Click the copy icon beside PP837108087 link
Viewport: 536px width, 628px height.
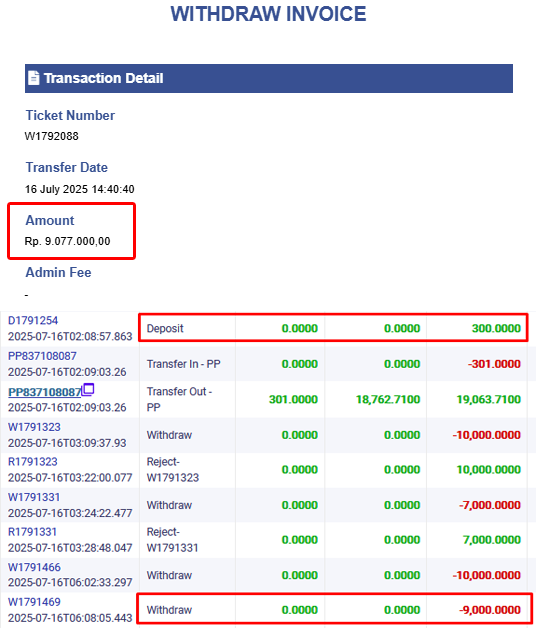88,390
